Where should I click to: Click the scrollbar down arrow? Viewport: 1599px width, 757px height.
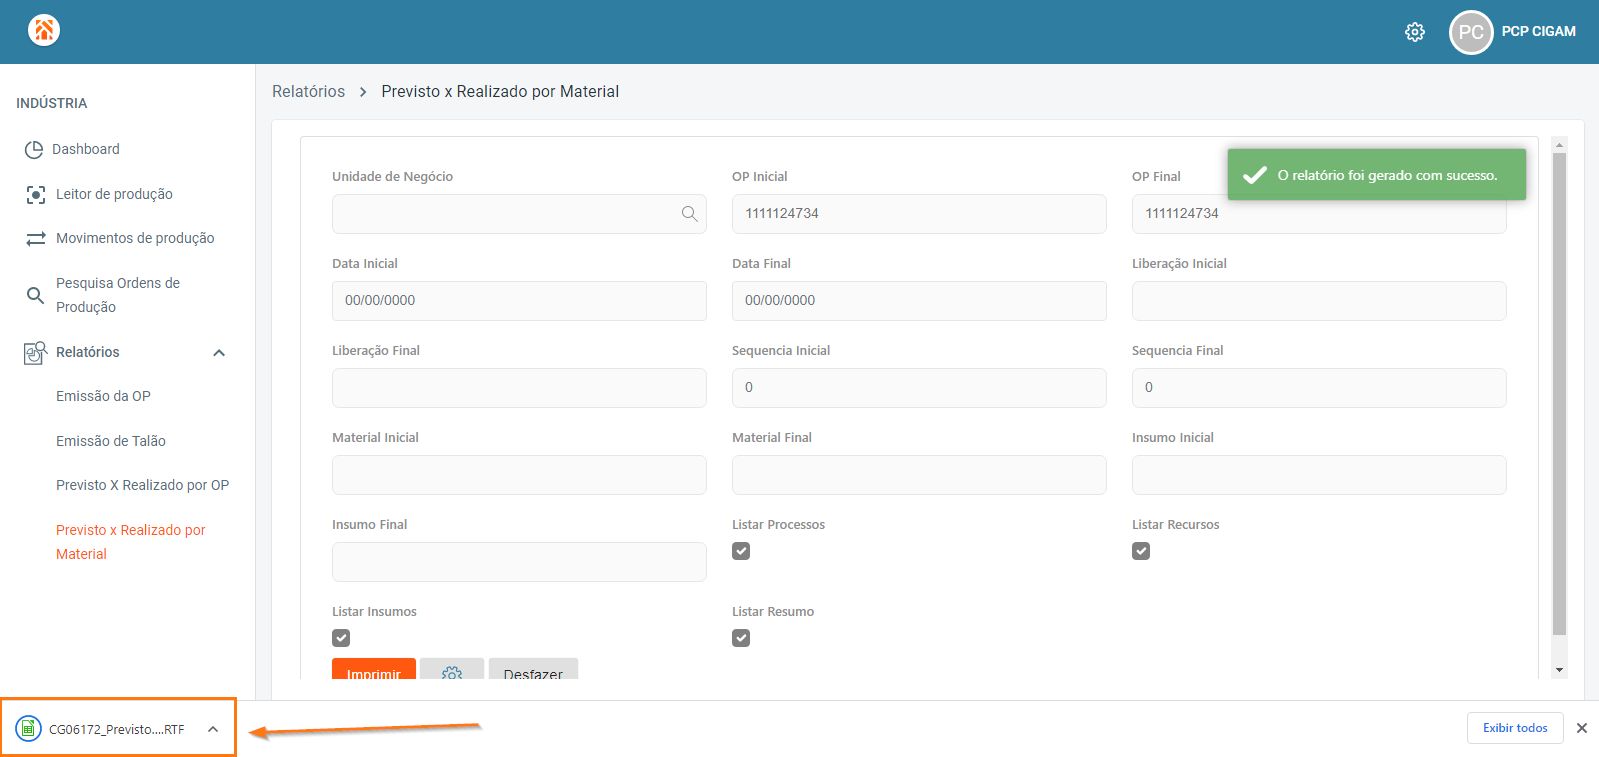pos(1559,670)
